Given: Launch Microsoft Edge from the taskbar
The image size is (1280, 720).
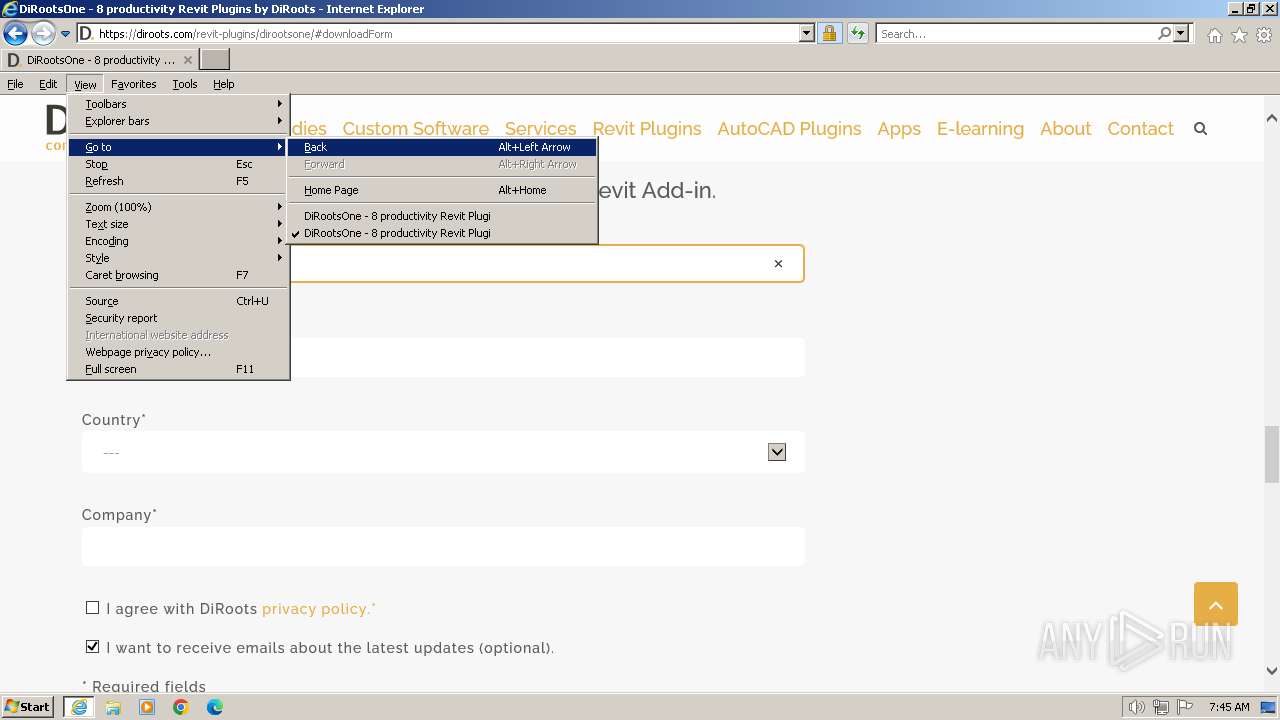Looking at the screenshot, I should point(215,707).
